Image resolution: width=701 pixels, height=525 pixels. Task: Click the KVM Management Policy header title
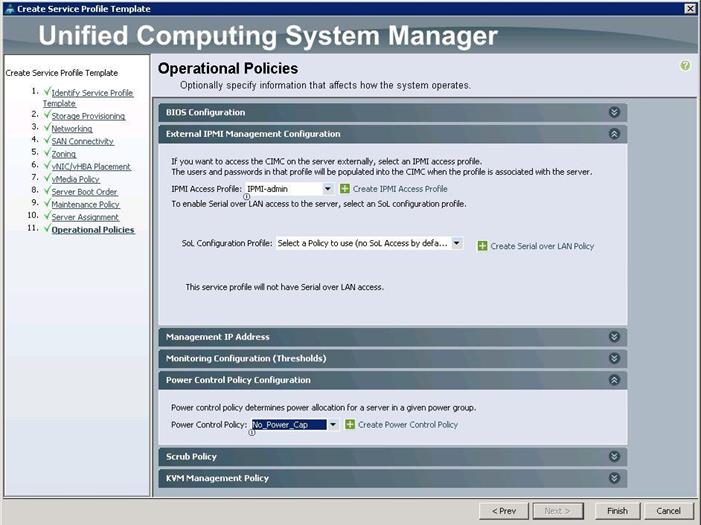217,478
